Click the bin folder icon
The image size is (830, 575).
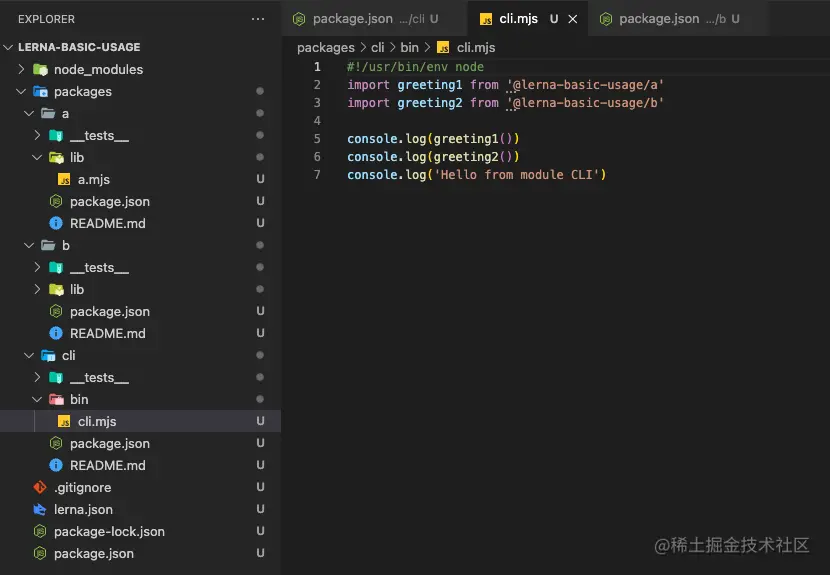coord(56,399)
